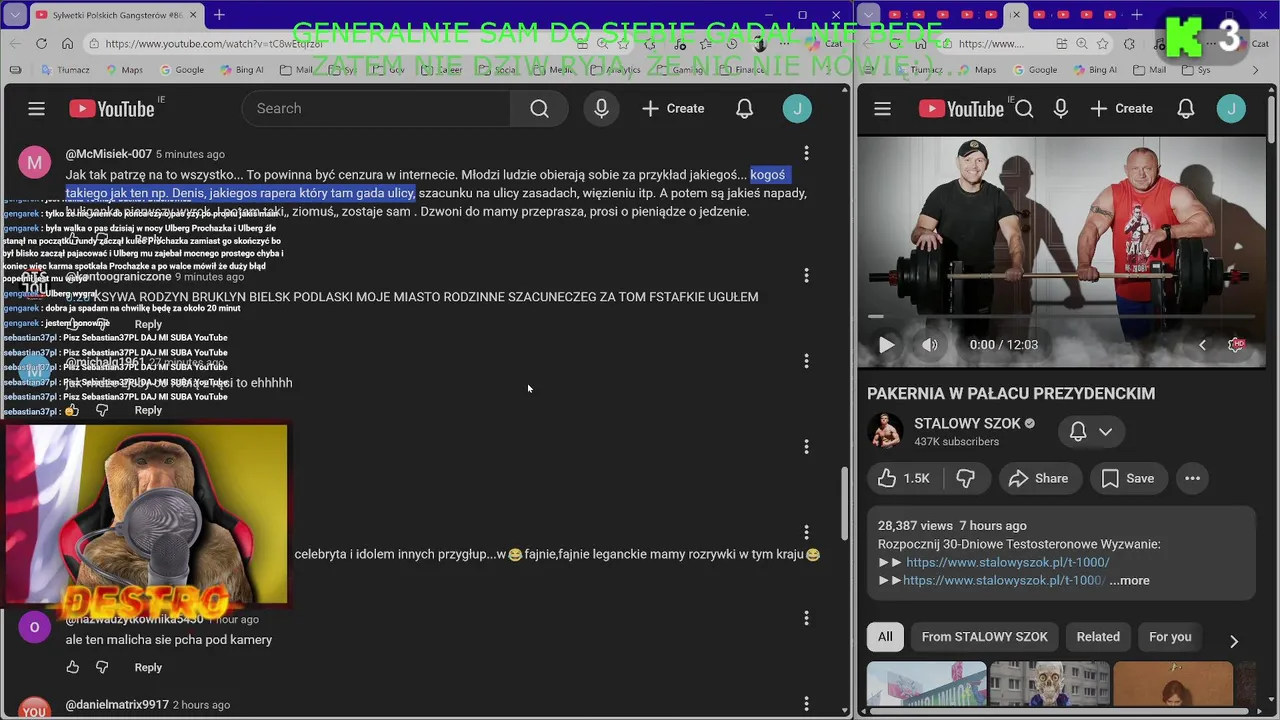The width and height of the screenshot is (1280, 720).
Task: Click microphone icon in right YouTube window
Action: (1060, 109)
